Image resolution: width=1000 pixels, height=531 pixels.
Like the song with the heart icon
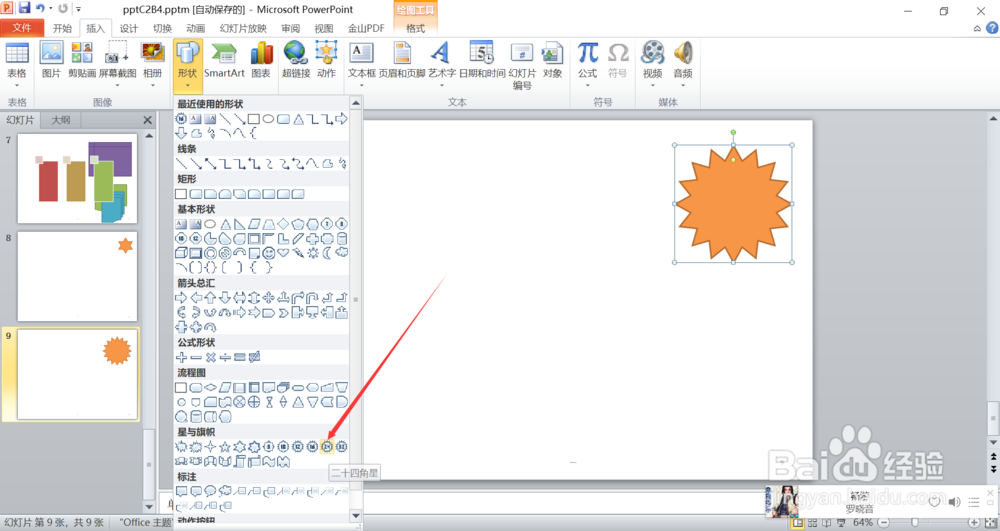tap(934, 502)
